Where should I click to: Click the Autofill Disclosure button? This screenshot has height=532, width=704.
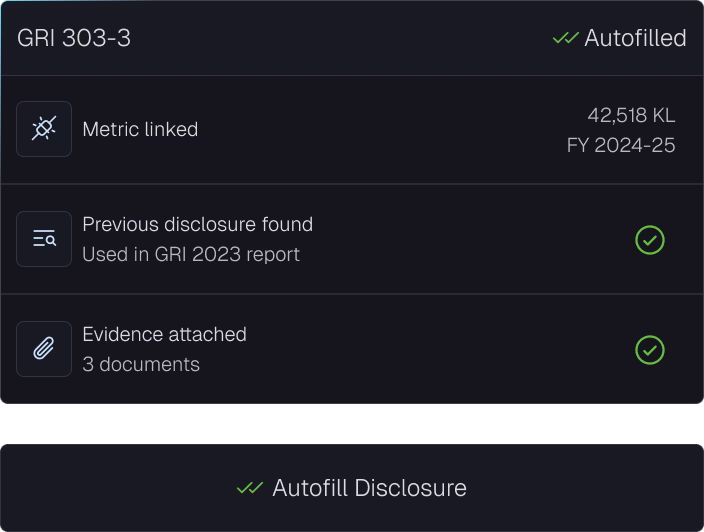click(x=352, y=488)
